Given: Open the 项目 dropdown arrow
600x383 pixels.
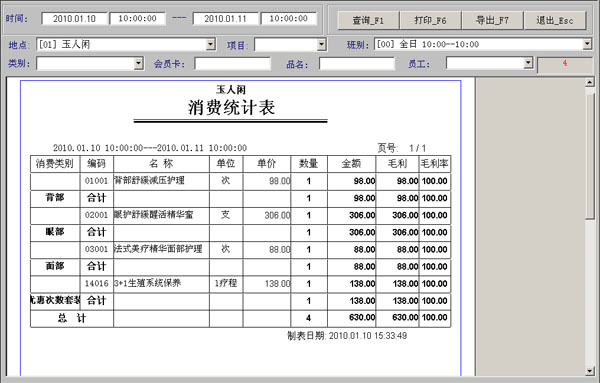Looking at the screenshot, I should [x=321, y=45].
